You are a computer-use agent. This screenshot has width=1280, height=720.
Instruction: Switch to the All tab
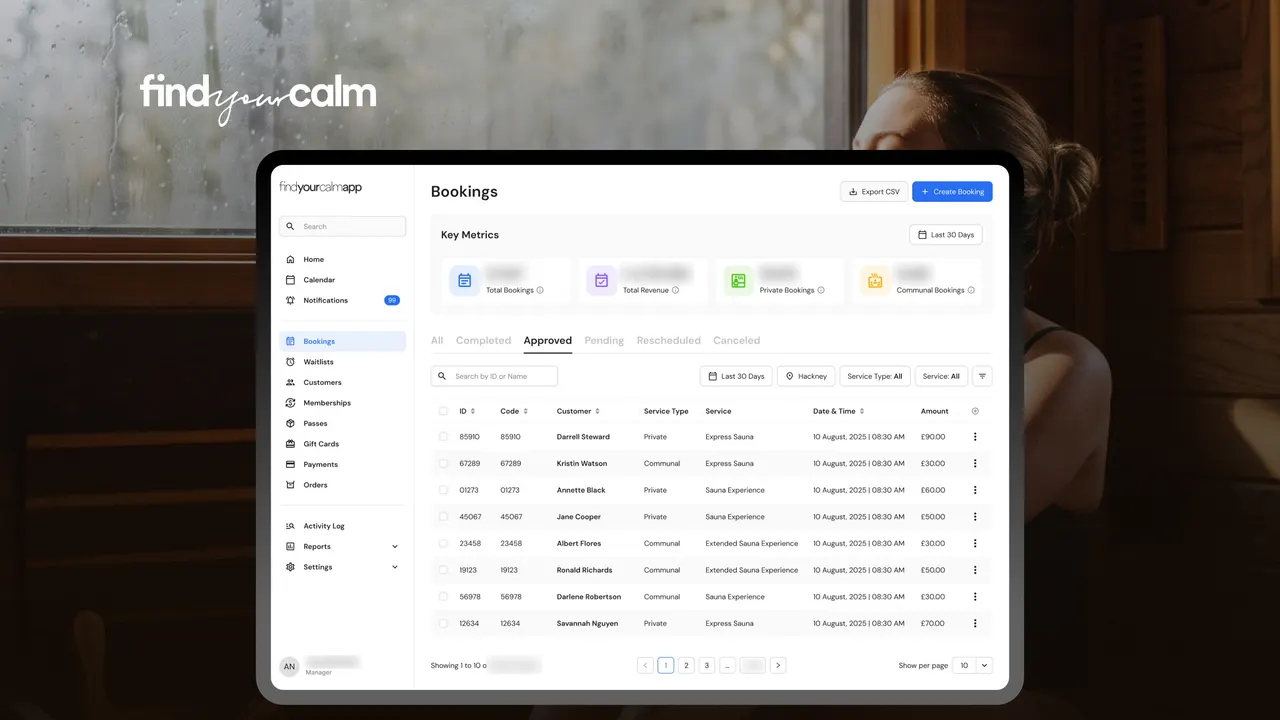(x=437, y=341)
